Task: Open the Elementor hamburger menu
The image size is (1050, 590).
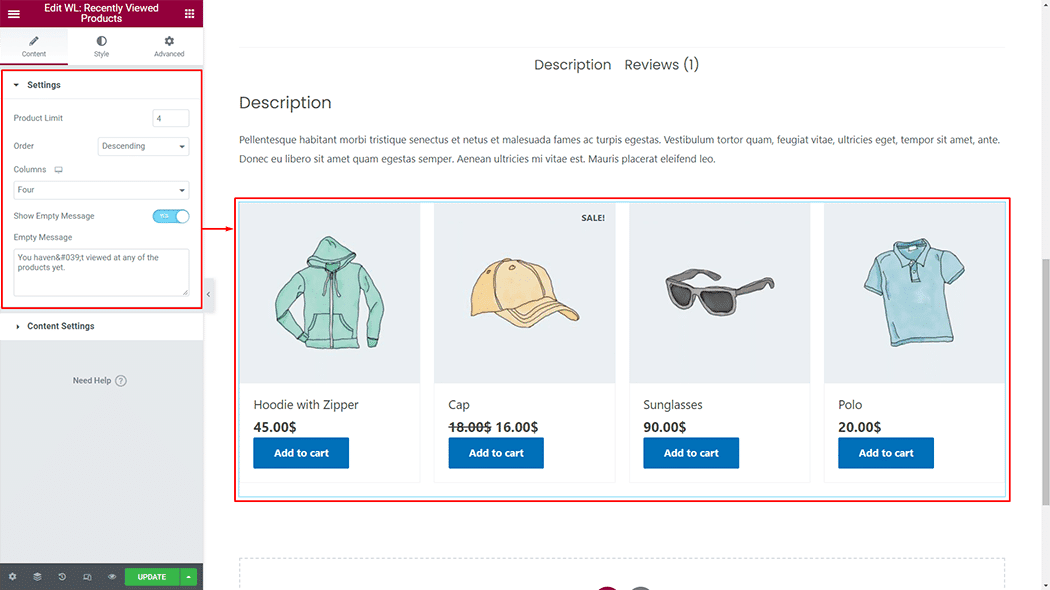Action: pyautogui.click(x=14, y=14)
